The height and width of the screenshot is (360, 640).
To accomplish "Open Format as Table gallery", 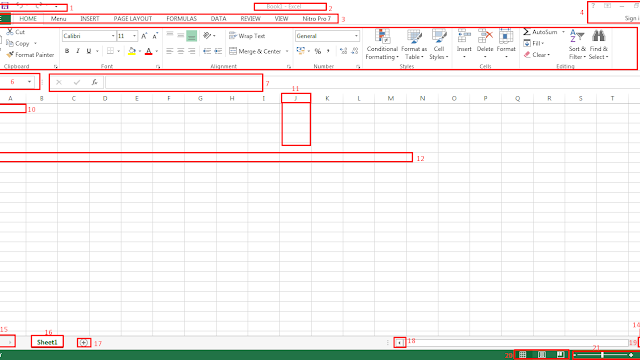I will (414, 44).
